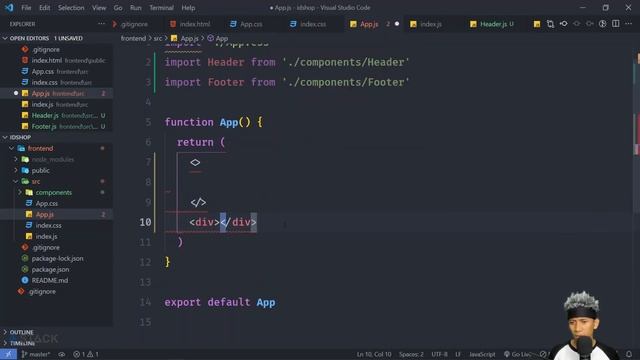
Task: Open errors and warnings count in status bar
Action: (x=86, y=354)
